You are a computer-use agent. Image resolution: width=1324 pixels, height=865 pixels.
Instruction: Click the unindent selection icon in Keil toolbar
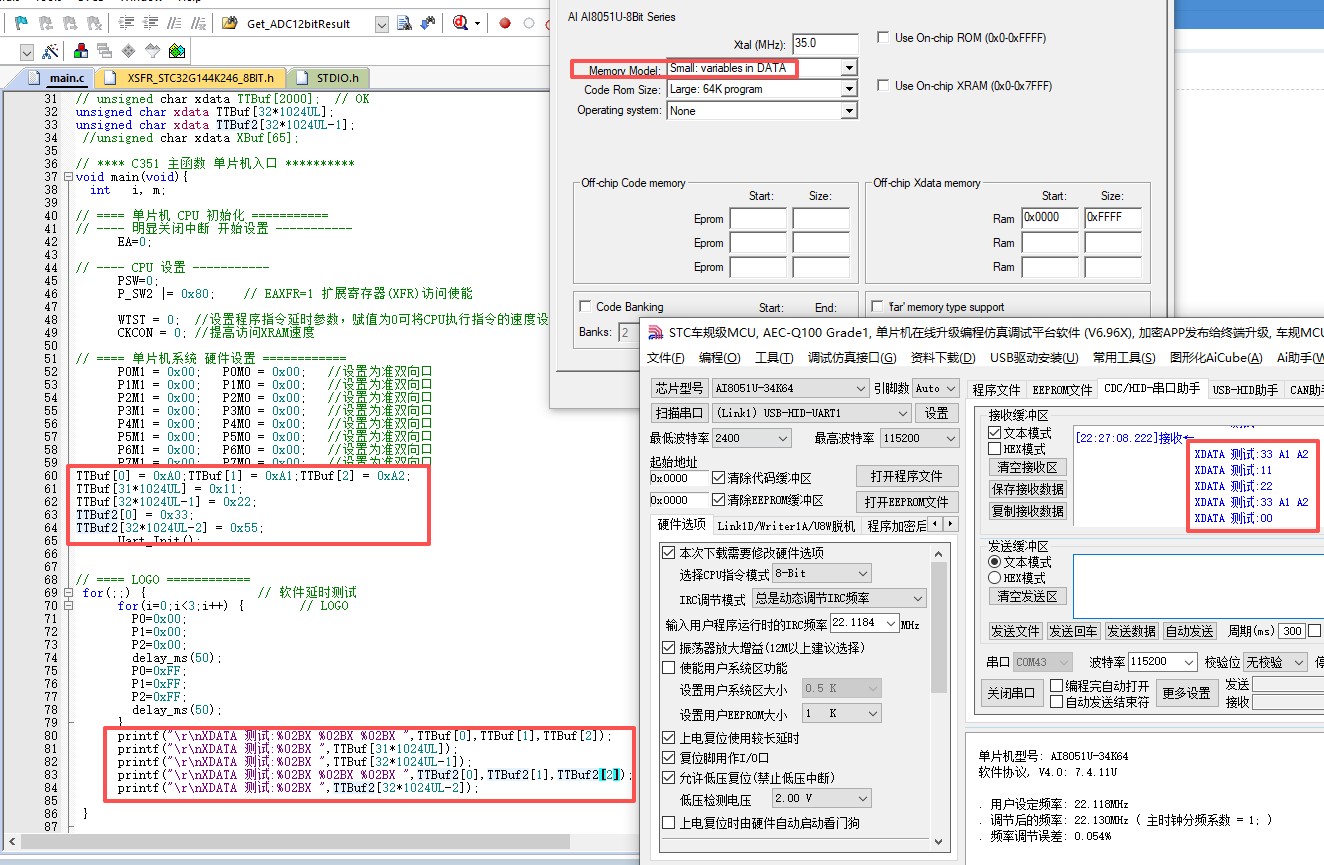click(150, 23)
